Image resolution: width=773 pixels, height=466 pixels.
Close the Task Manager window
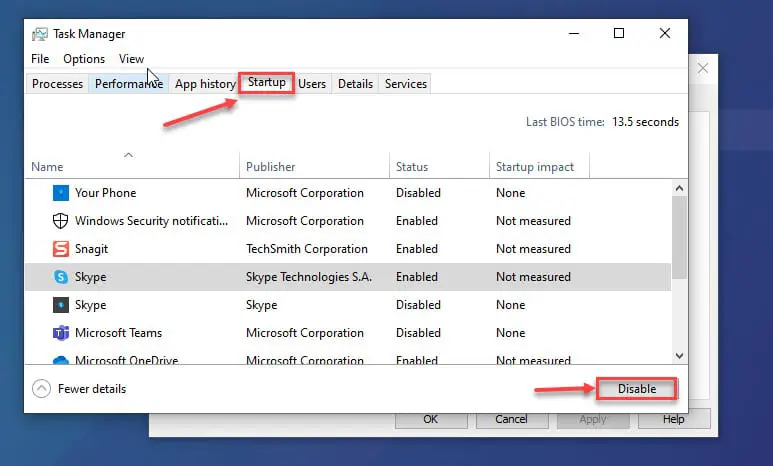[665, 34]
